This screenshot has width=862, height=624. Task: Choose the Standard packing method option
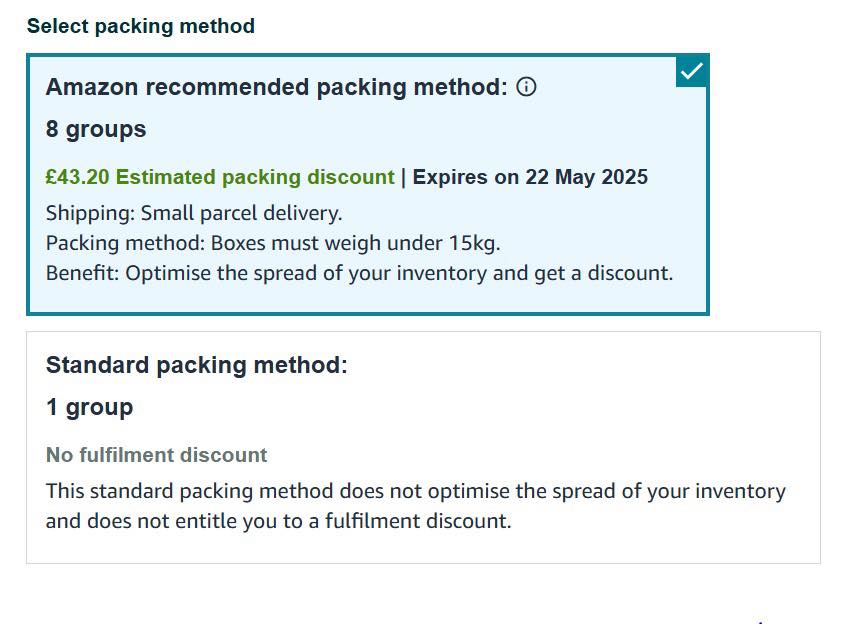[423, 448]
